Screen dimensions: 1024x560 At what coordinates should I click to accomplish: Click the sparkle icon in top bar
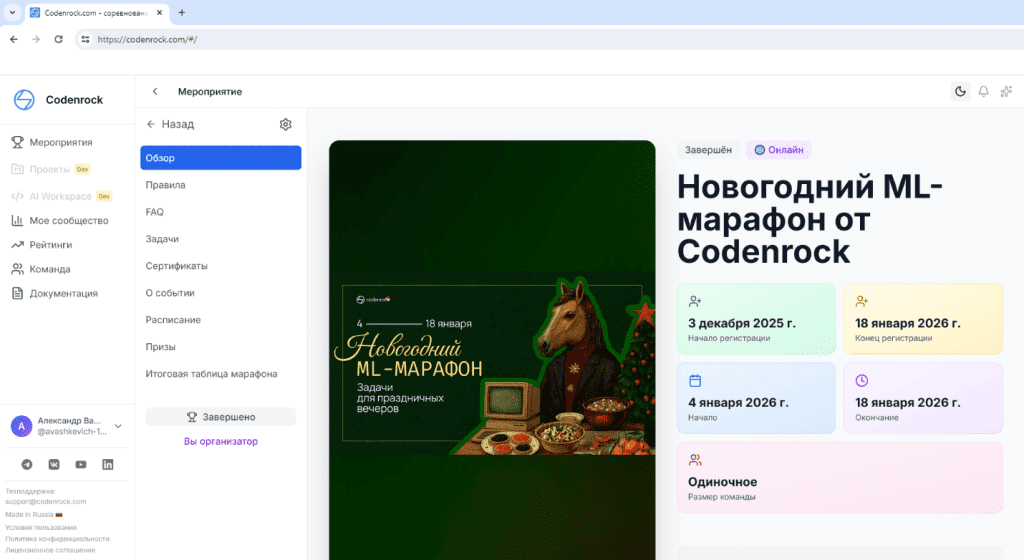tap(1006, 92)
